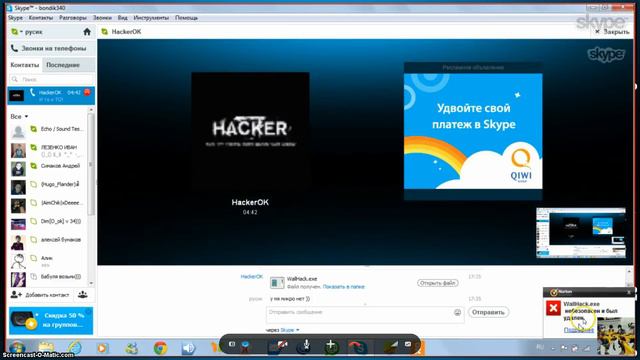End call via red button in HackerOK row

coord(87,93)
